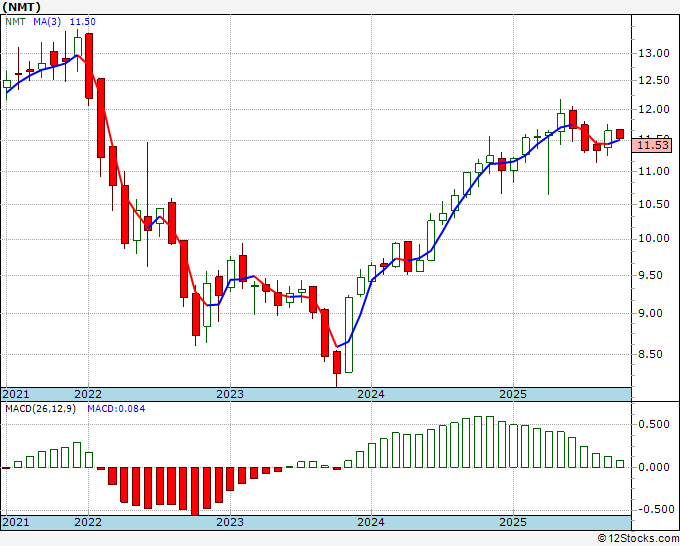Click the last red candle on the price chart

click(x=620, y=134)
